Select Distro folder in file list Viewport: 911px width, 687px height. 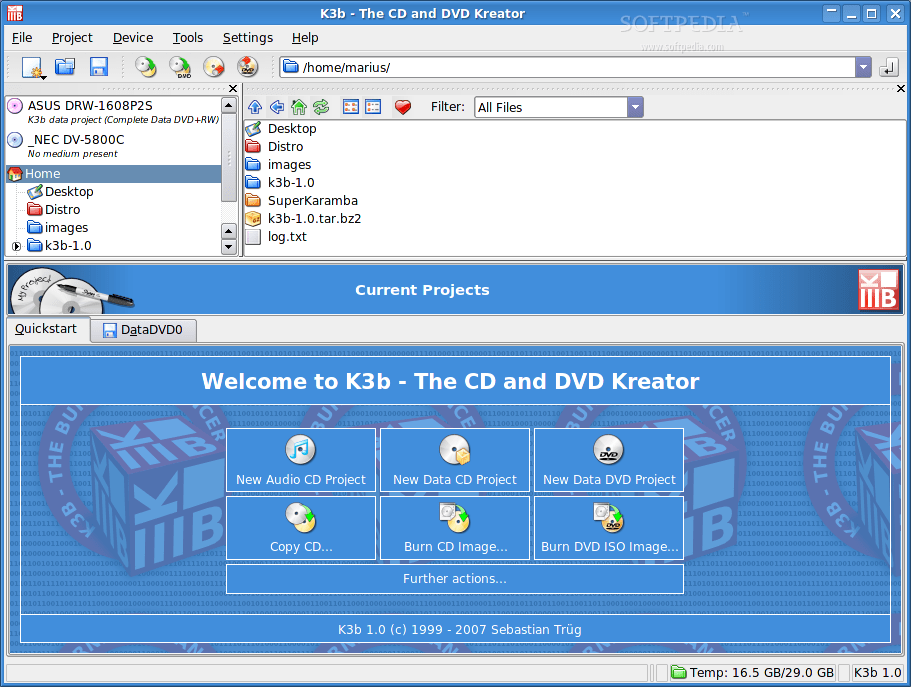coord(275,146)
